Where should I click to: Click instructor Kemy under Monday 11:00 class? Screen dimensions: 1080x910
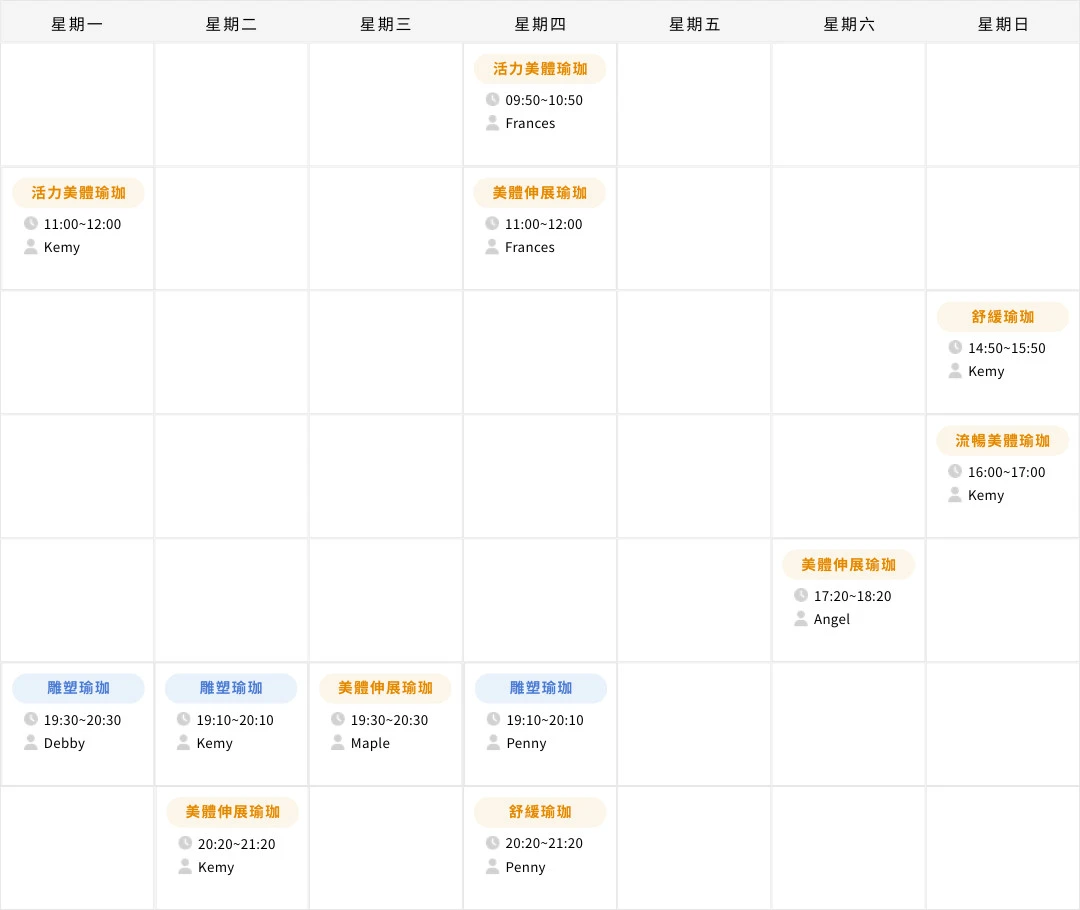click(x=62, y=247)
